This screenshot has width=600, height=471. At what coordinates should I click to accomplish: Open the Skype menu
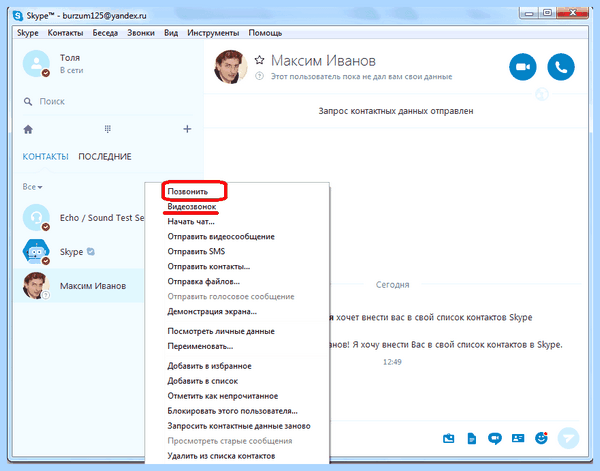28,33
